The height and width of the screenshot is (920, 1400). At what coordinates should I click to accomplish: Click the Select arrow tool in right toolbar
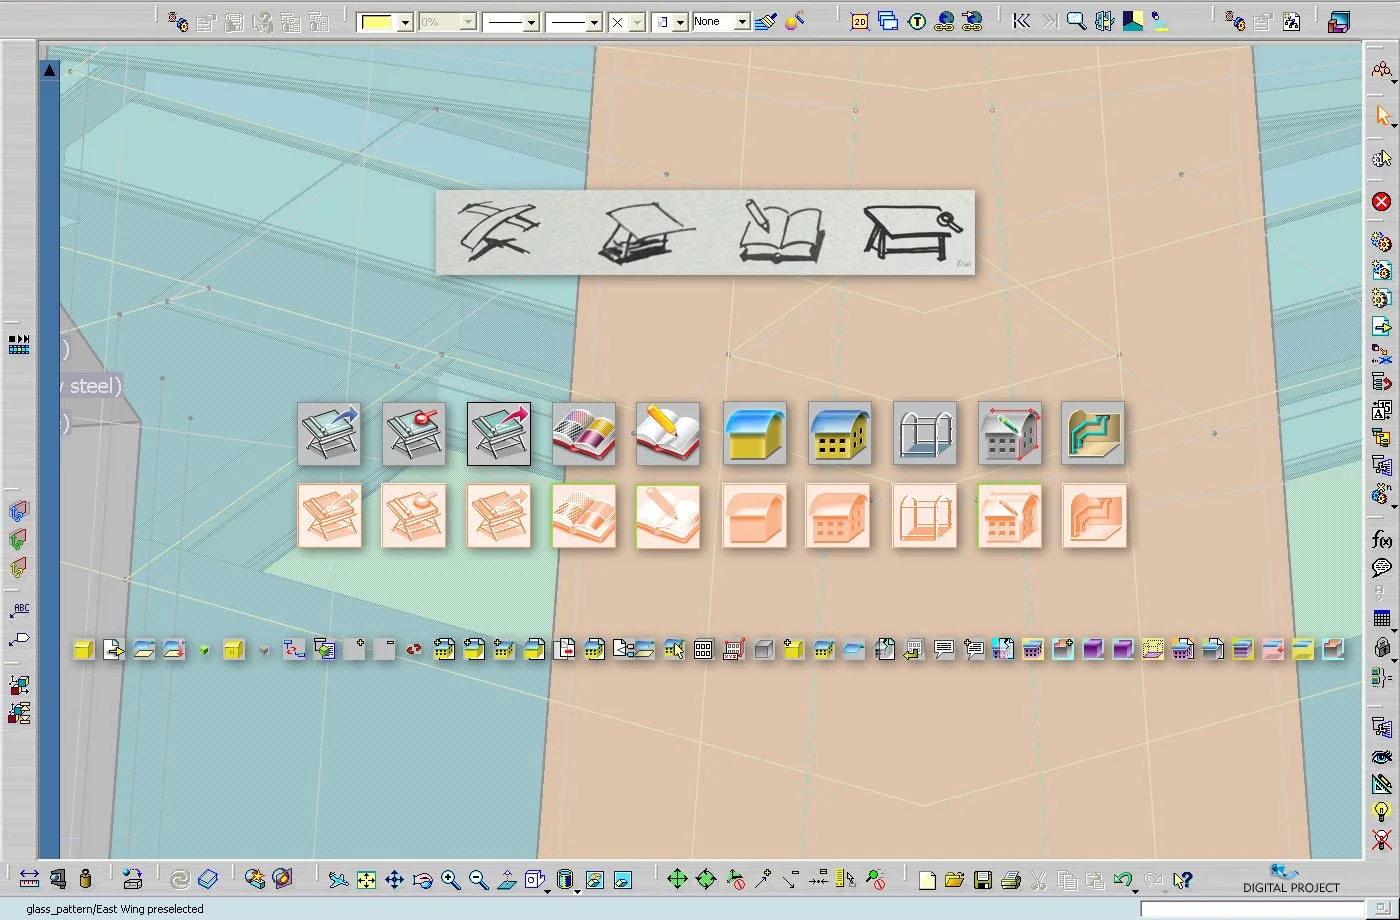(1382, 116)
